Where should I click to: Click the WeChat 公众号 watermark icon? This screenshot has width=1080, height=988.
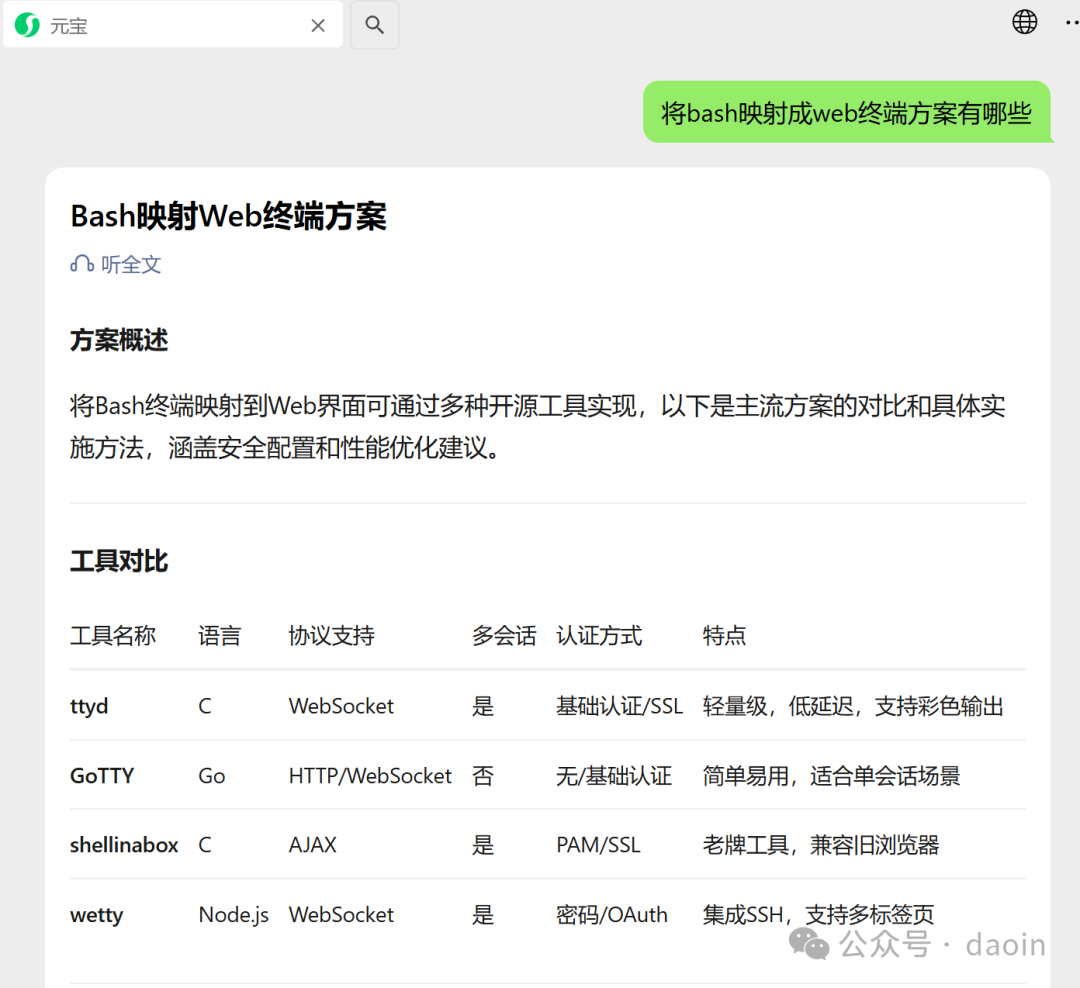click(x=809, y=944)
